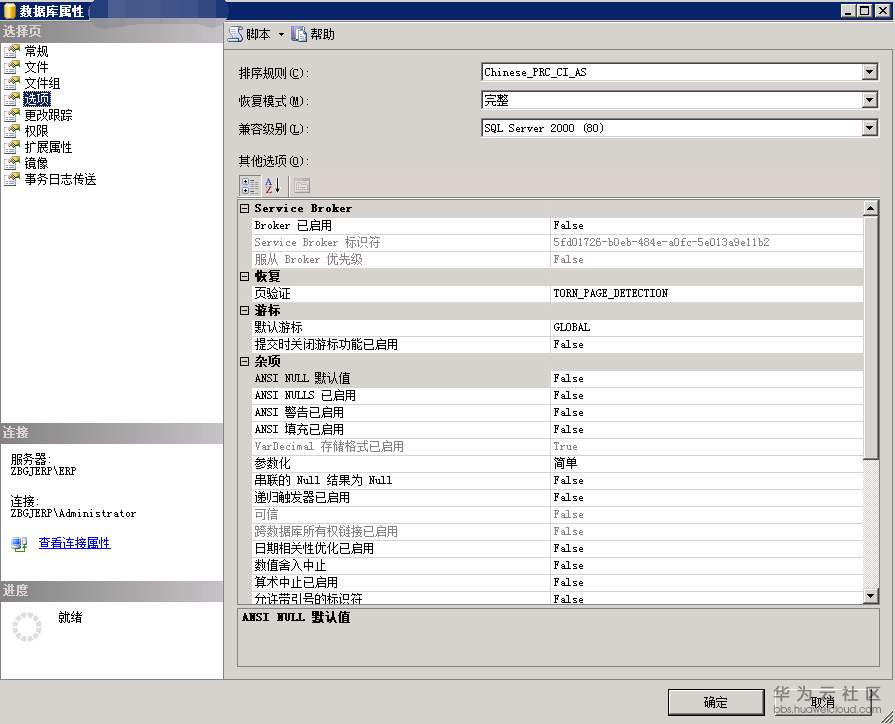Click the 确定 button

point(716,702)
